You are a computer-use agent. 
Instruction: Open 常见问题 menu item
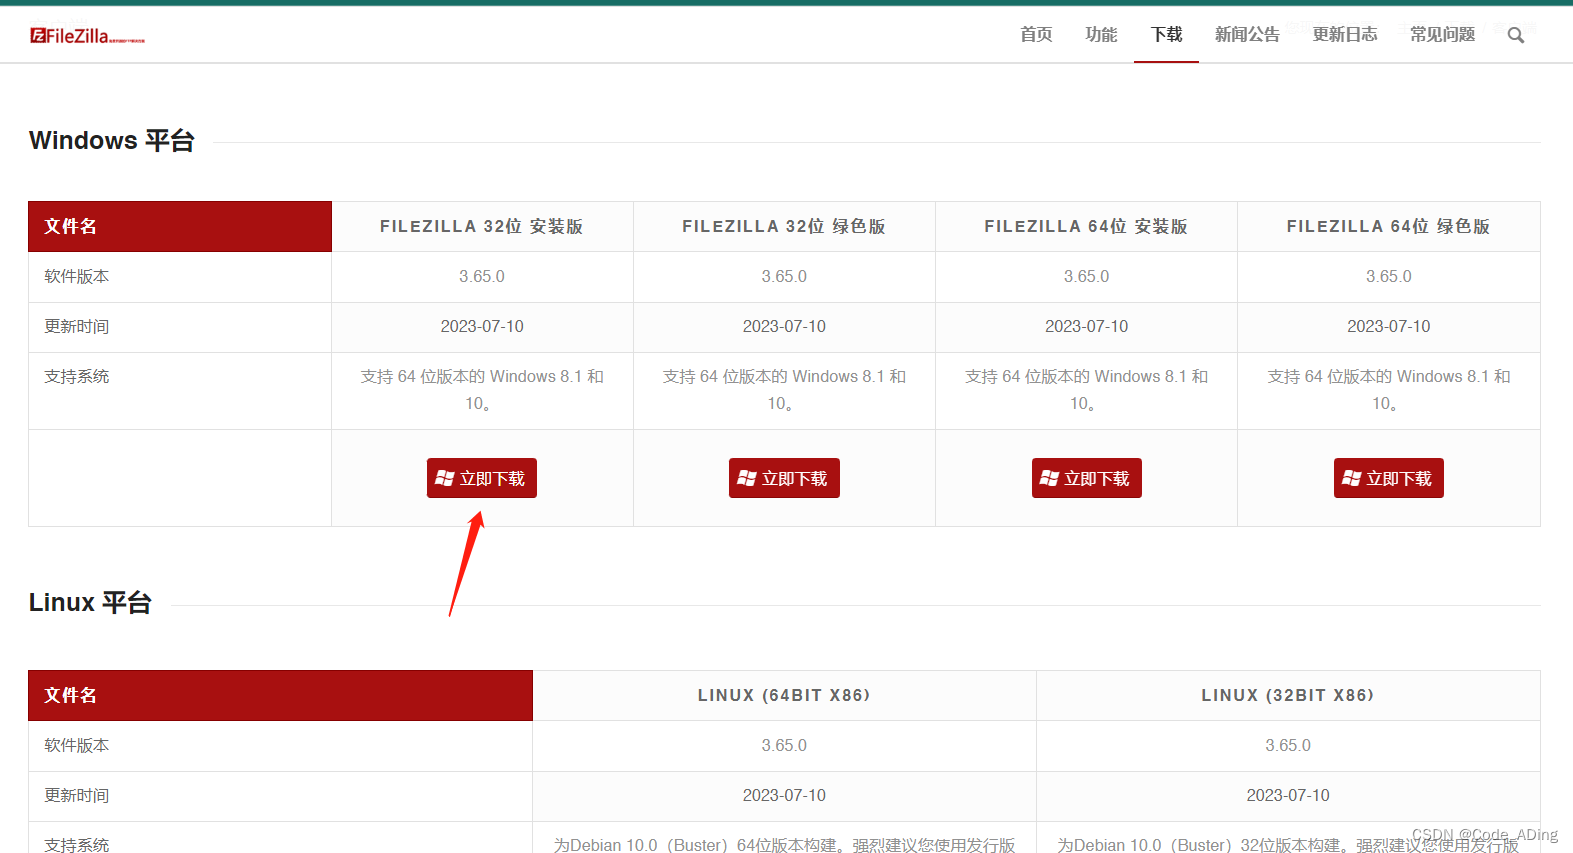click(1442, 35)
